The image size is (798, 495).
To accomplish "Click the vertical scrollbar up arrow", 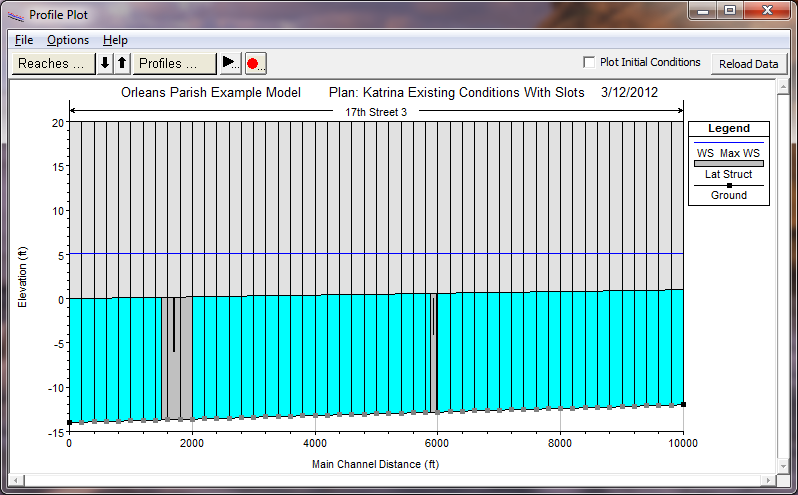I will click(783, 88).
